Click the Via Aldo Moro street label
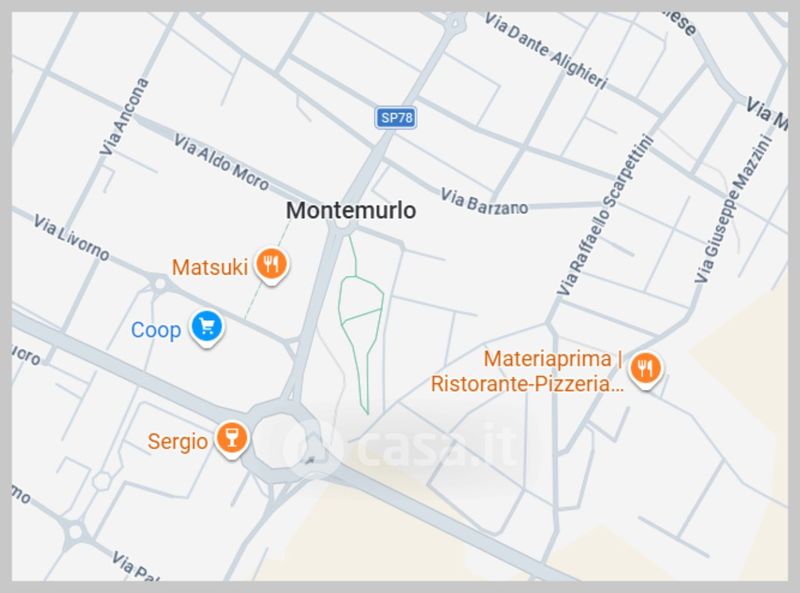 pos(221,162)
